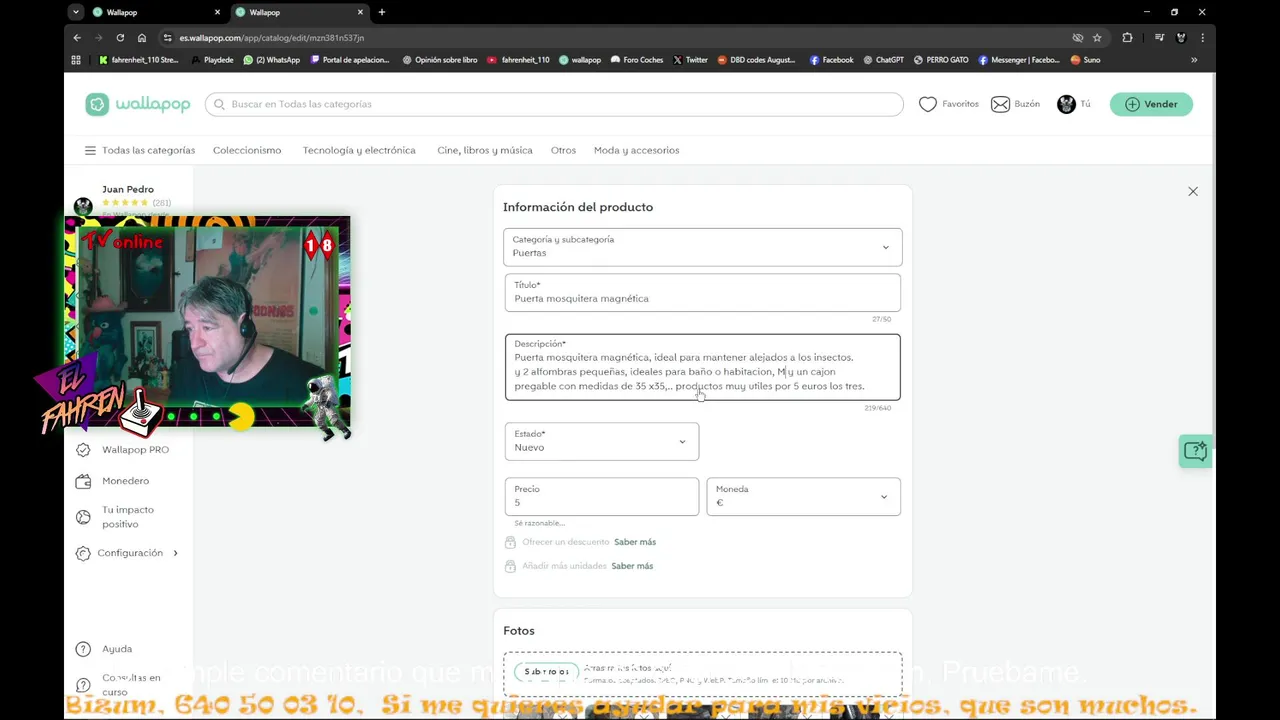This screenshot has height=720, width=1280.
Task: Open Favoritos heart icon
Action: coord(928,104)
